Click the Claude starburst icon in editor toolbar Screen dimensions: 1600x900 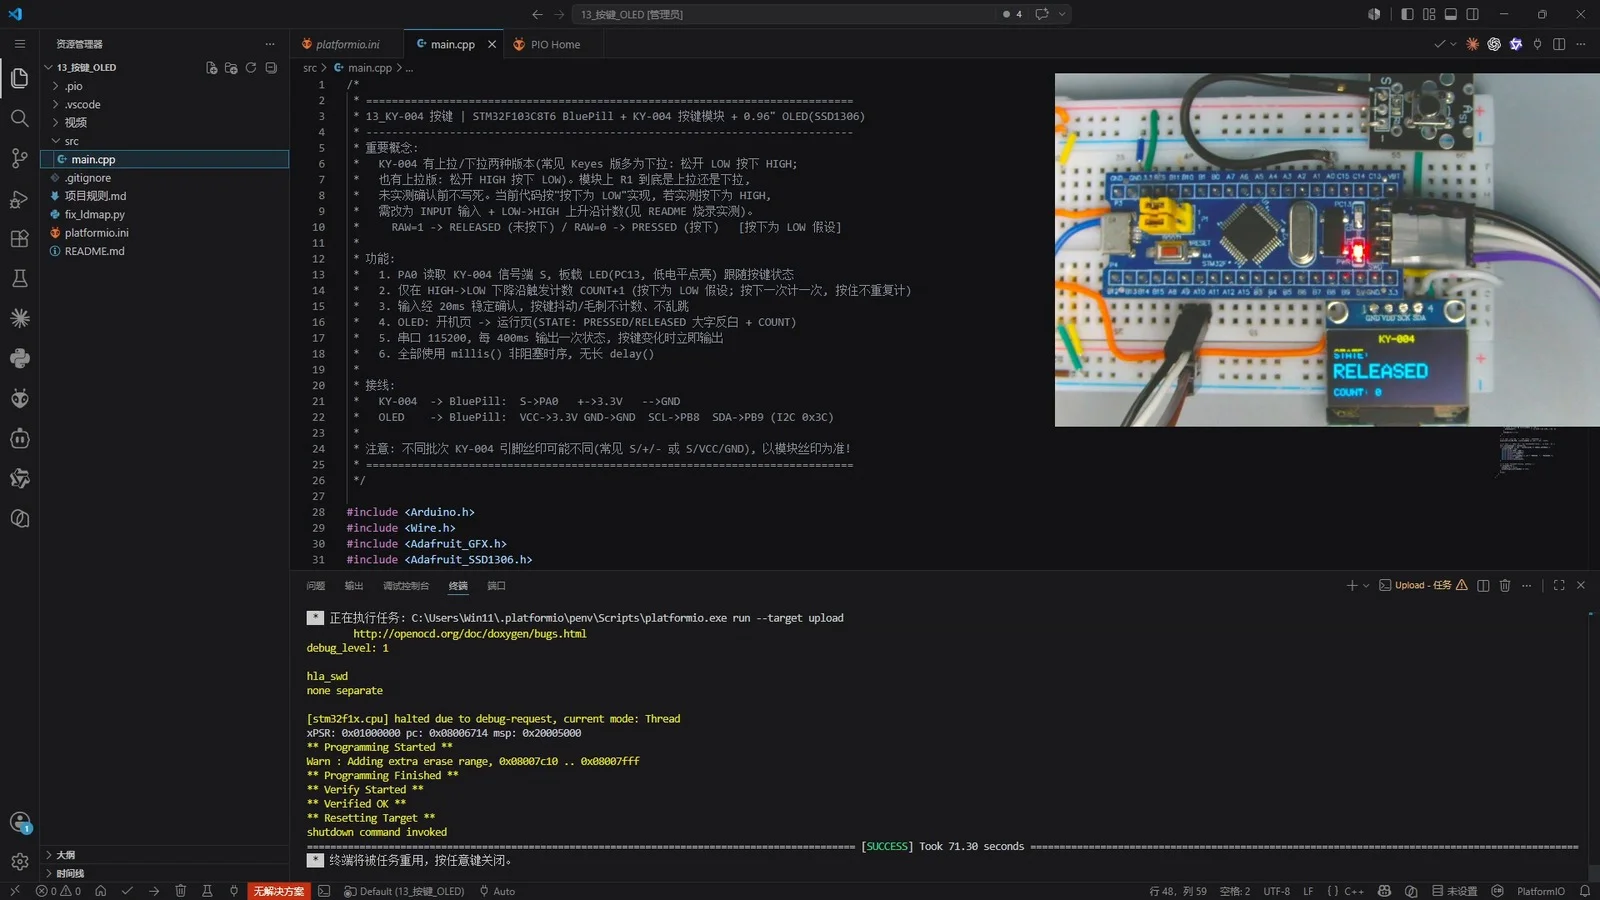pos(1472,44)
